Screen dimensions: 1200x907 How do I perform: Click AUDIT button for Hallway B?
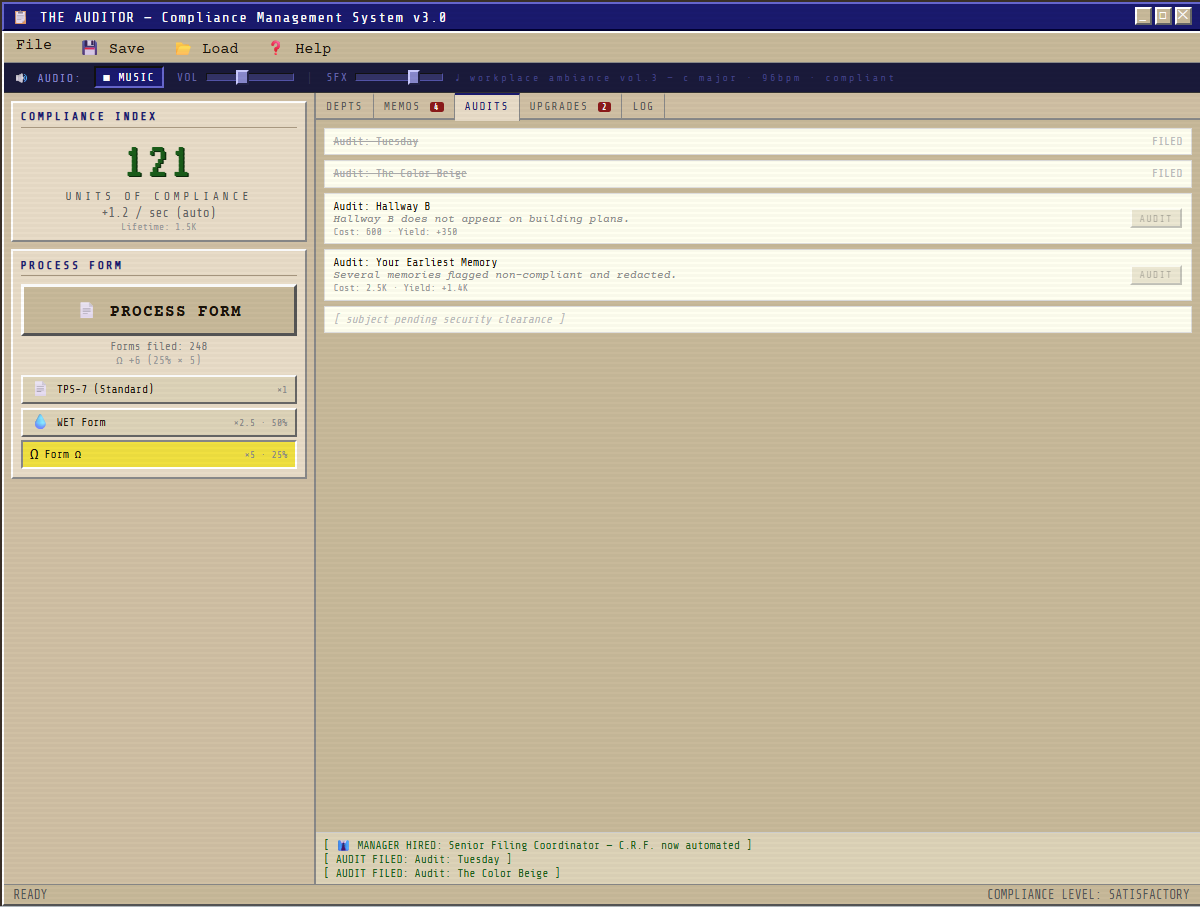[x=1156, y=218]
